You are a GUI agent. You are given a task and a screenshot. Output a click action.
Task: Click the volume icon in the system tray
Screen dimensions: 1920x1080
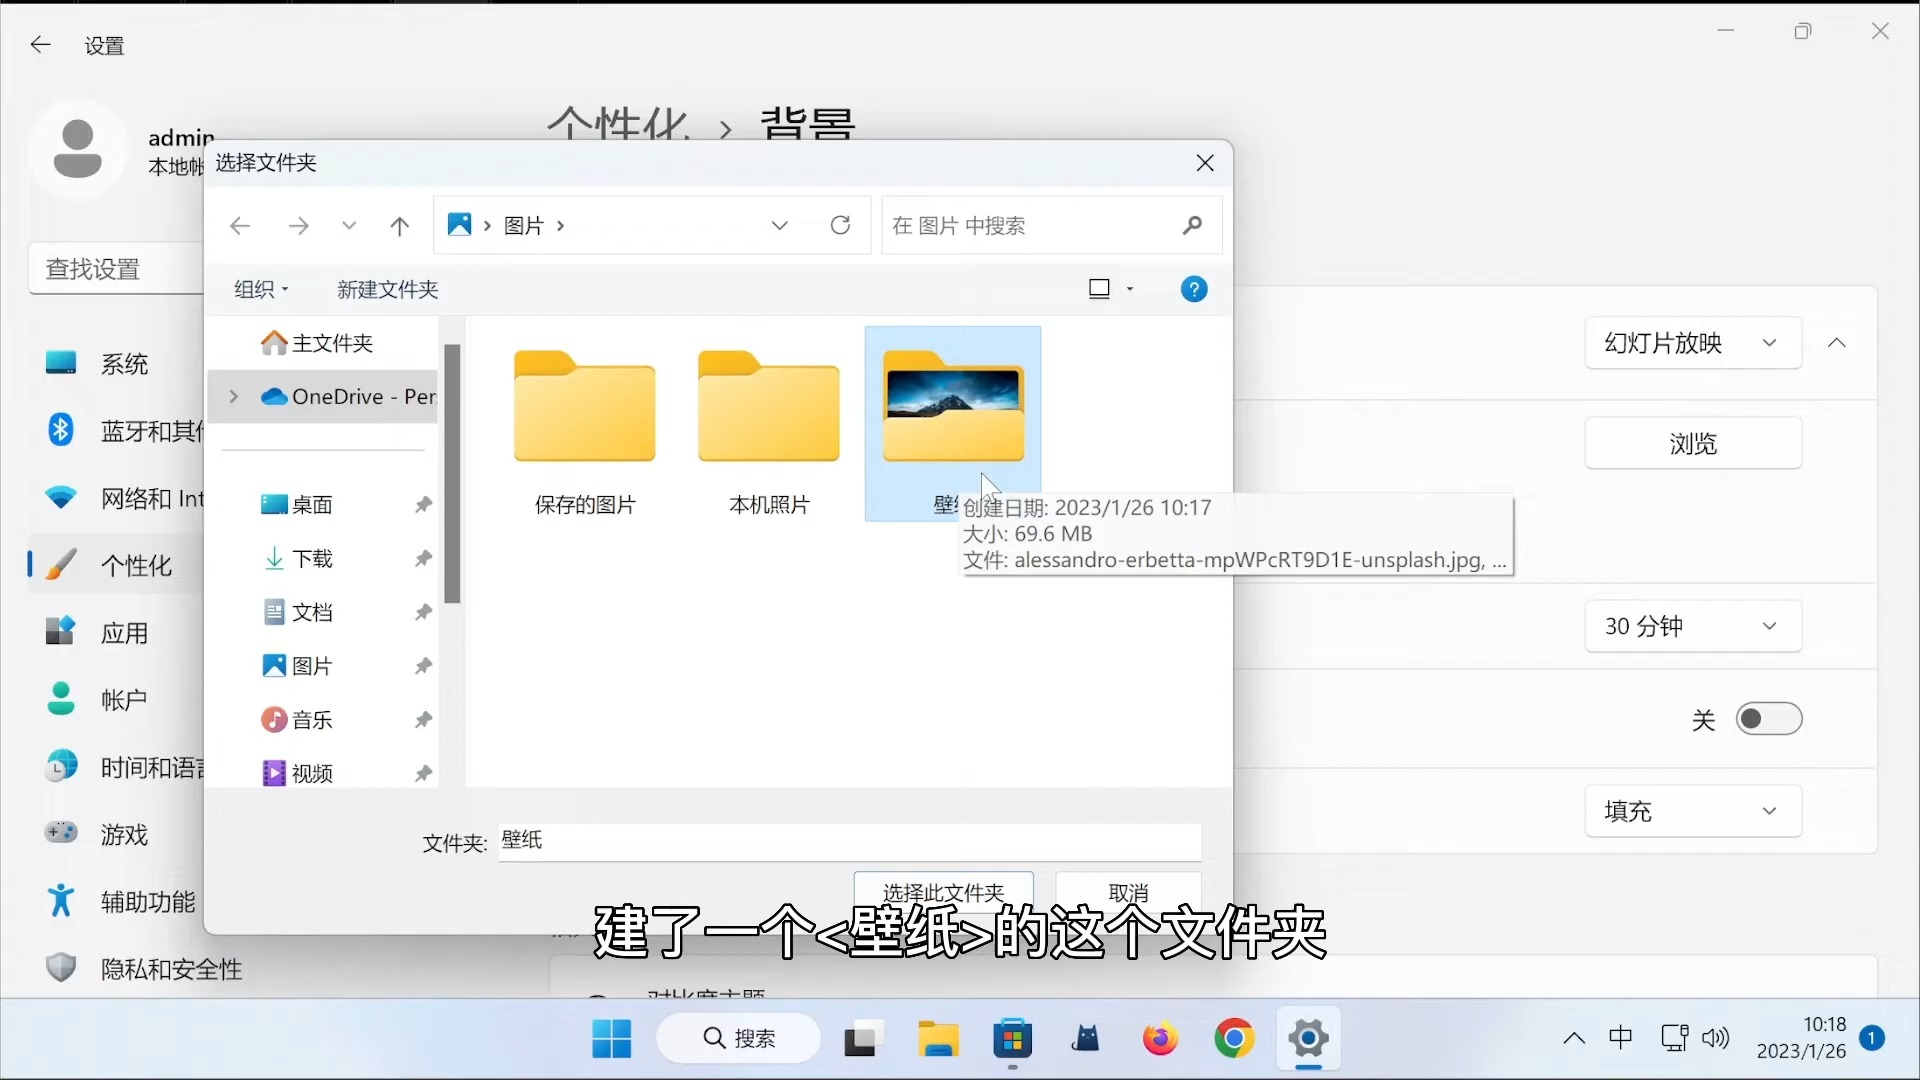(x=1715, y=1039)
